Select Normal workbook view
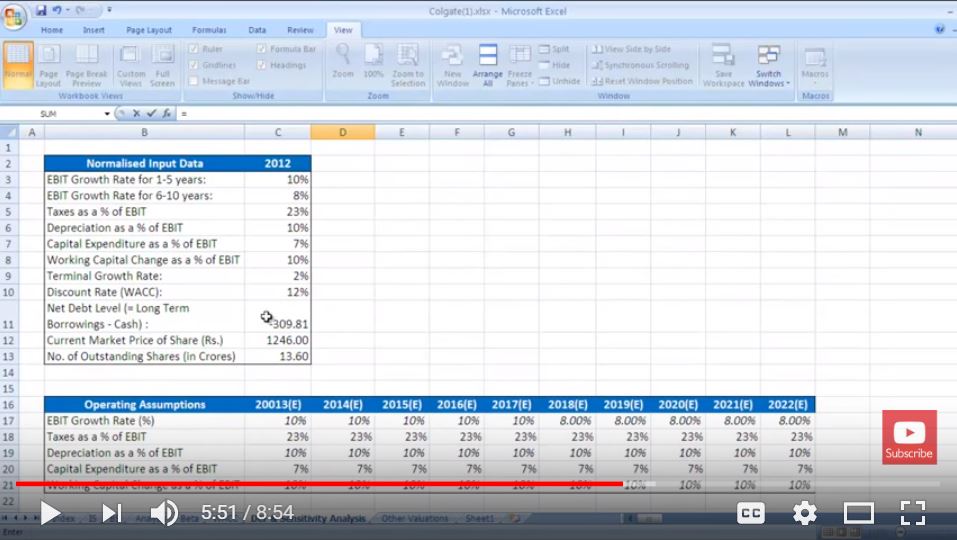The image size is (957, 540). tap(18, 65)
